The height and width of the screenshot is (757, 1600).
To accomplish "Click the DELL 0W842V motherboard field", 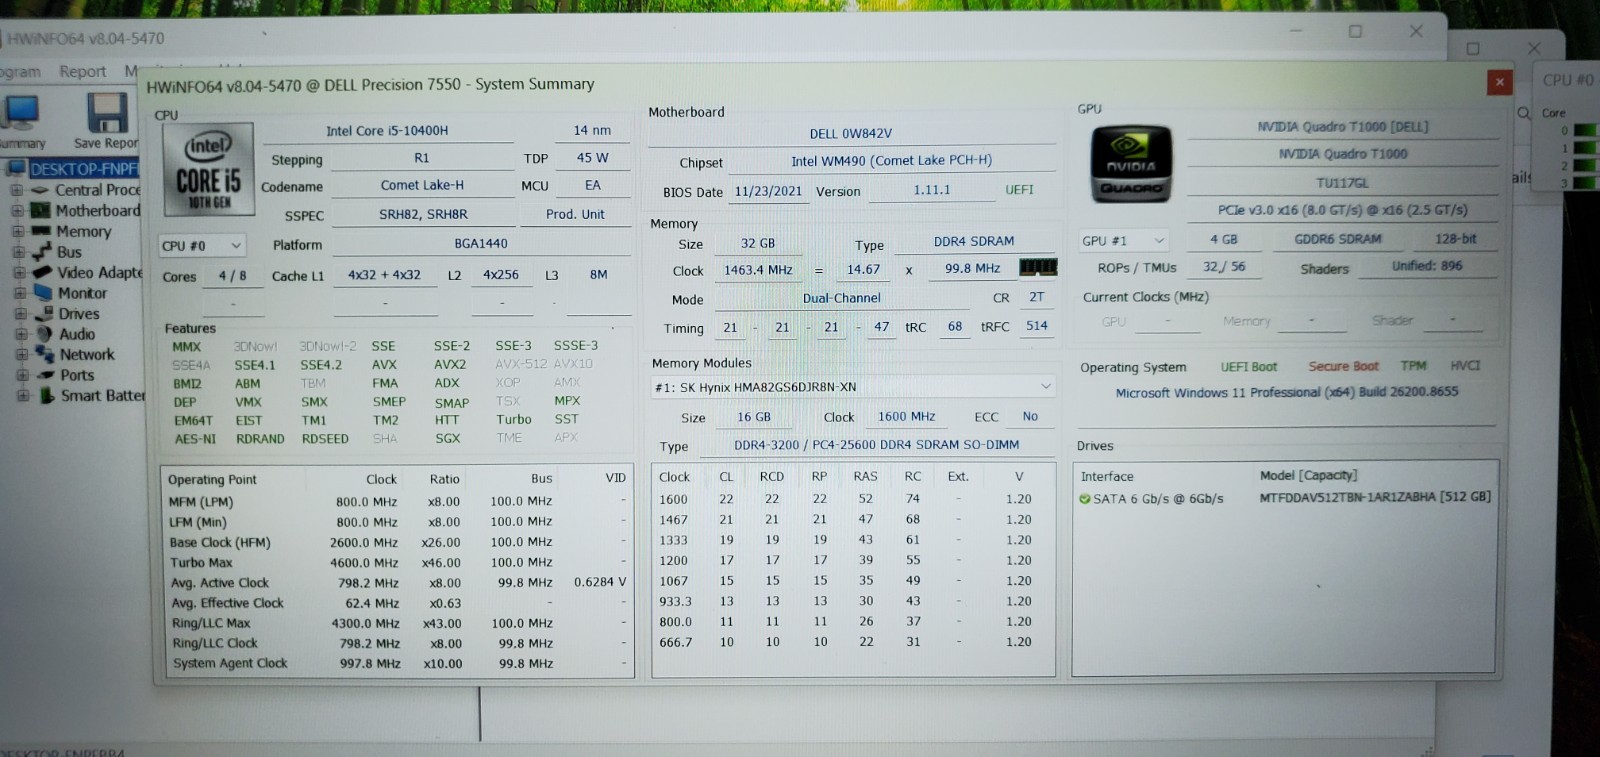I will pyautogui.click(x=851, y=133).
